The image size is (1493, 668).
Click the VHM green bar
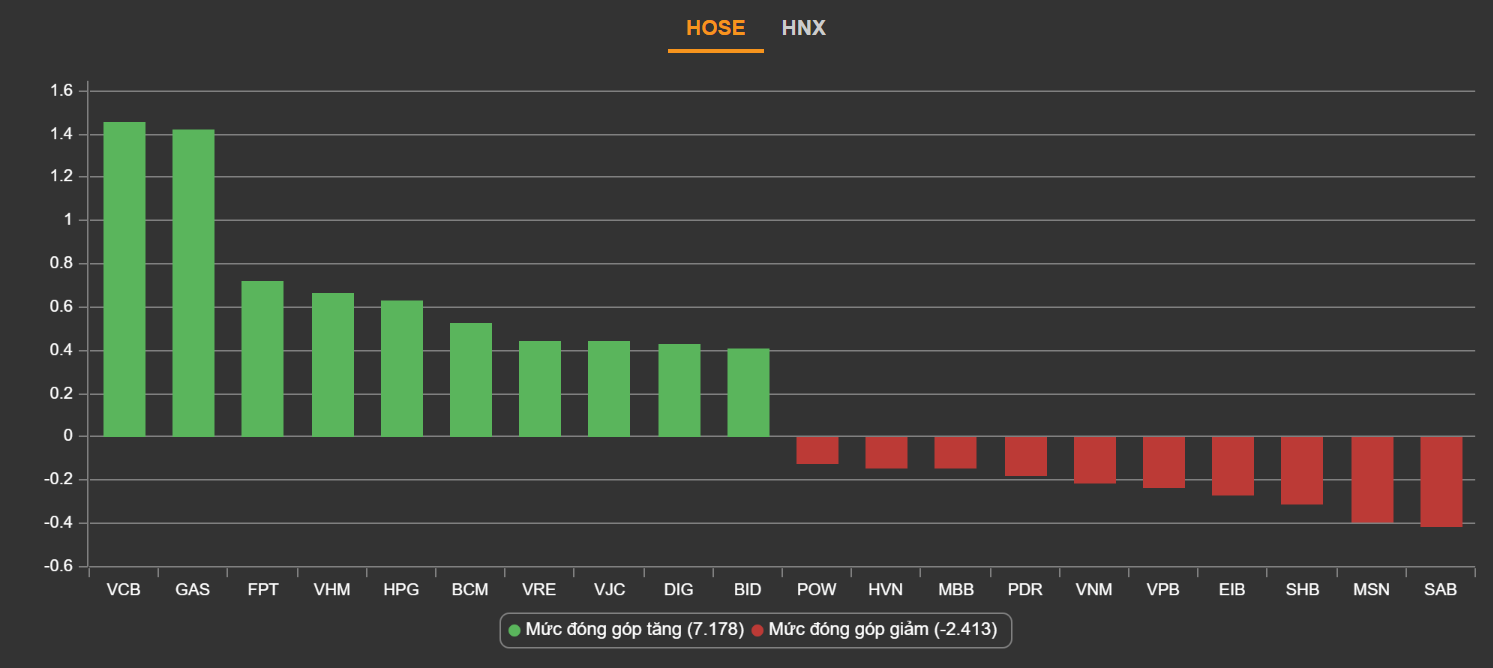tap(332, 365)
